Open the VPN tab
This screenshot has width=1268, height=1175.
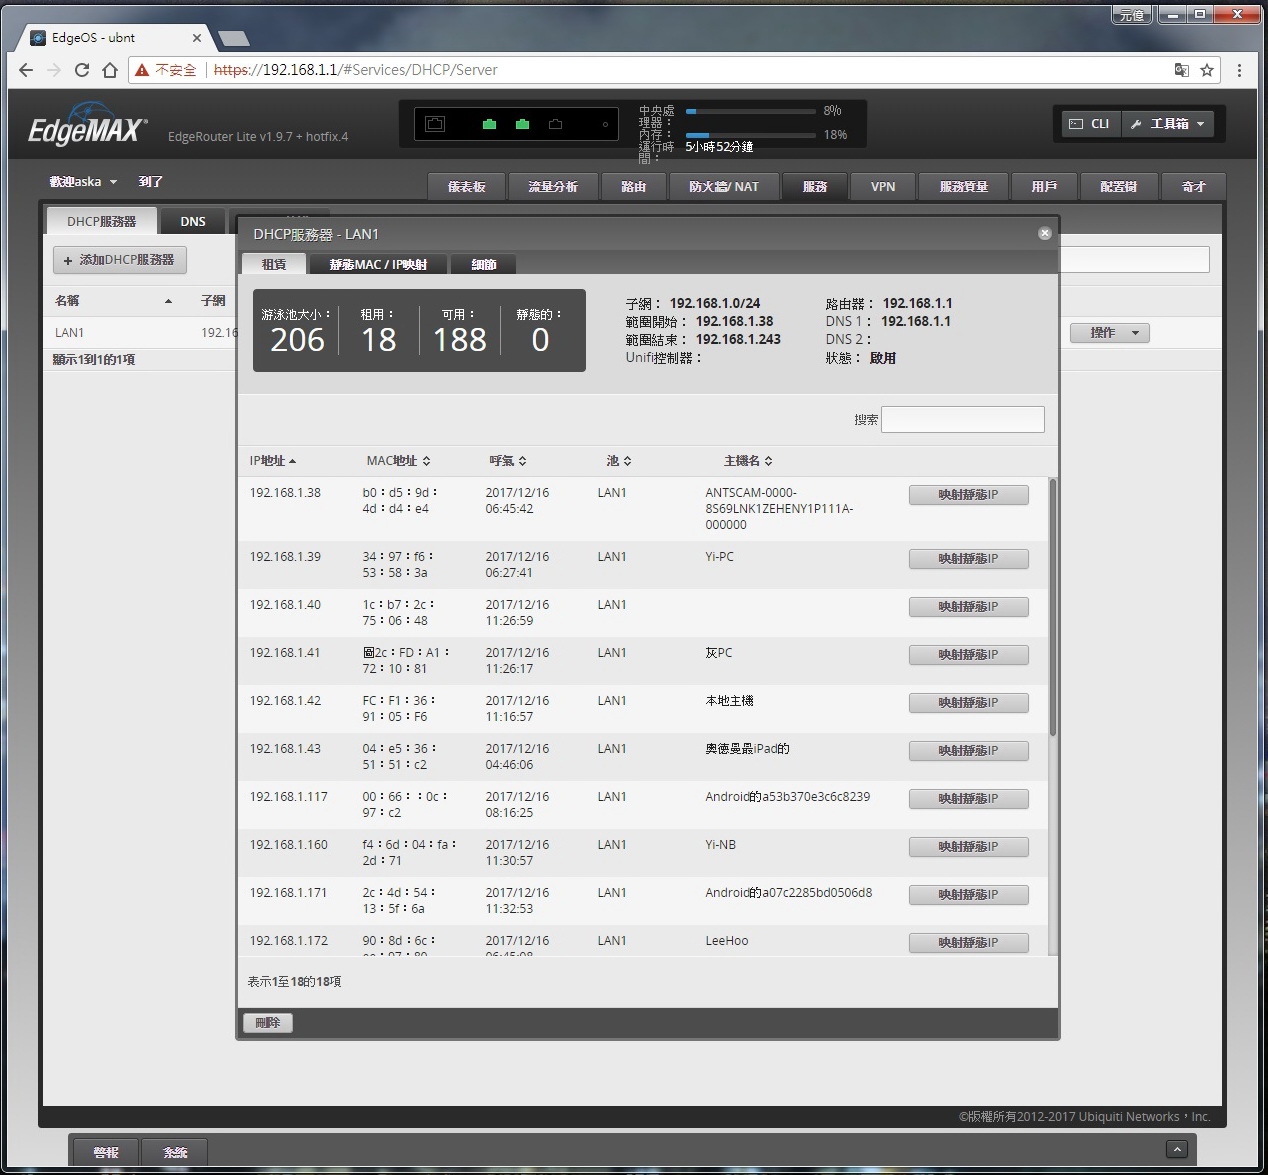[883, 187]
